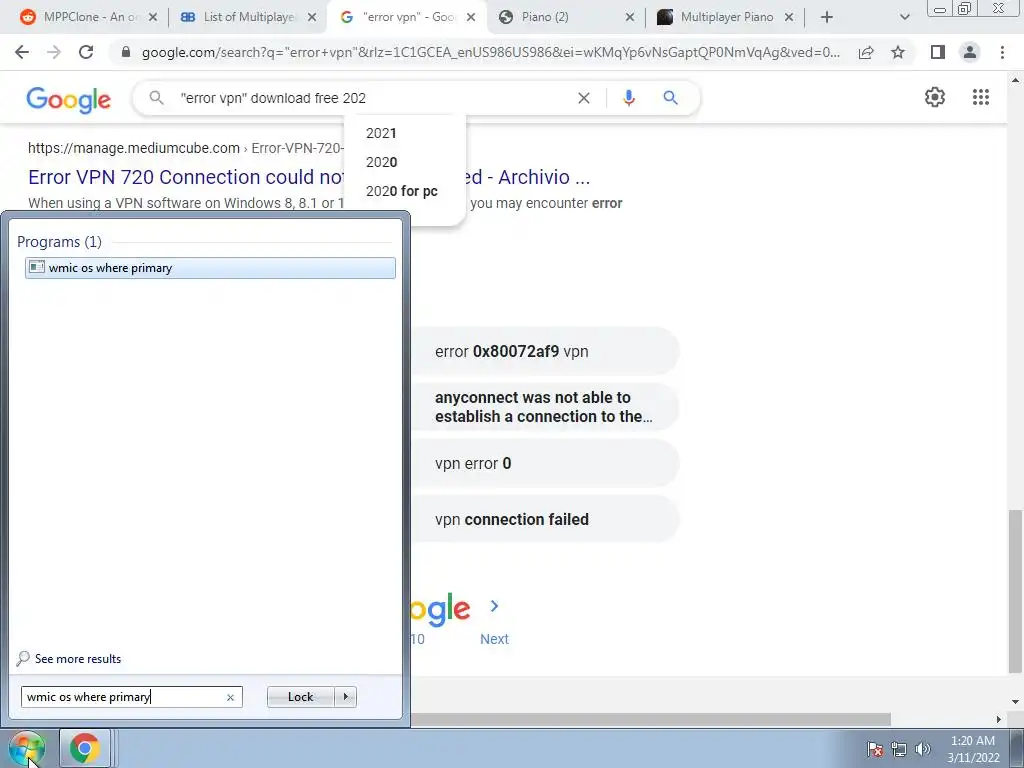Click the Chrome back arrow
Image resolution: width=1024 pixels, height=768 pixels.
(x=22, y=52)
